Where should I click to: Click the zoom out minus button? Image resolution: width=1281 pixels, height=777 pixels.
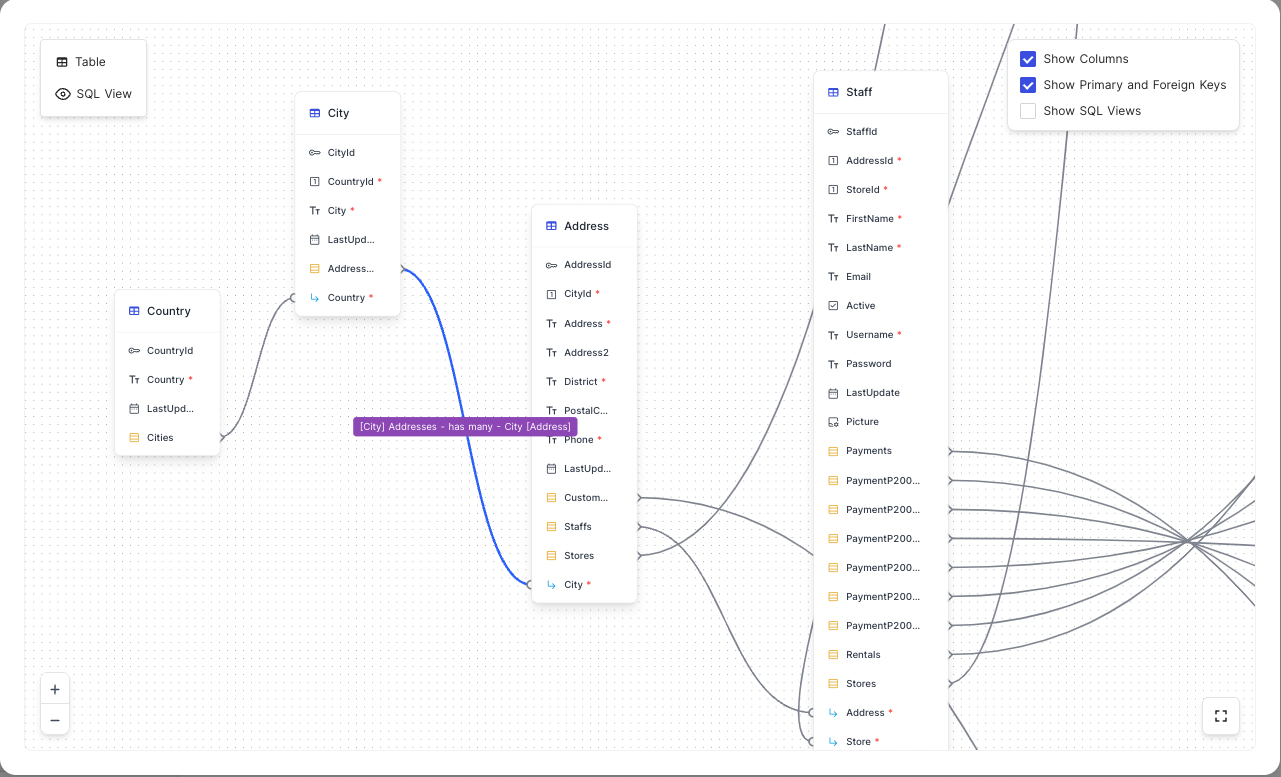[x=55, y=720]
